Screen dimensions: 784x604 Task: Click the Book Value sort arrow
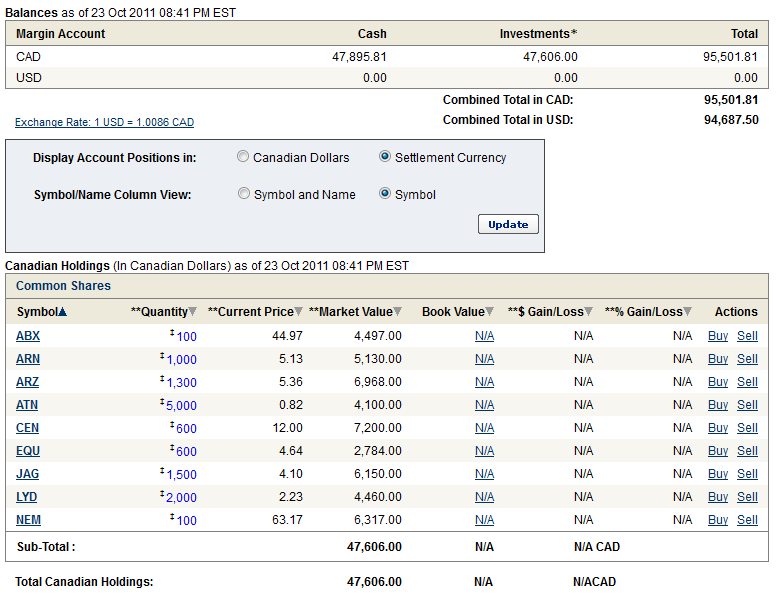tap(489, 312)
